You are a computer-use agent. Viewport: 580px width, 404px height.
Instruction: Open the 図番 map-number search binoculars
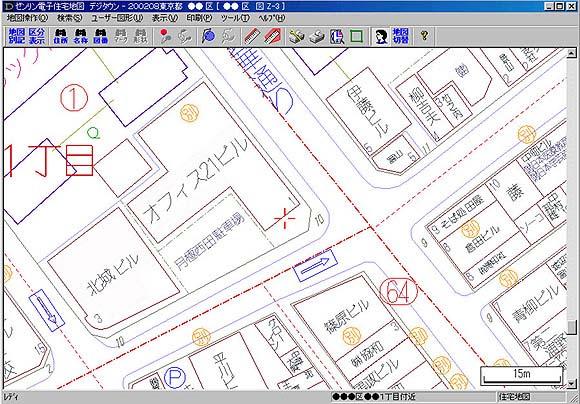point(101,36)
